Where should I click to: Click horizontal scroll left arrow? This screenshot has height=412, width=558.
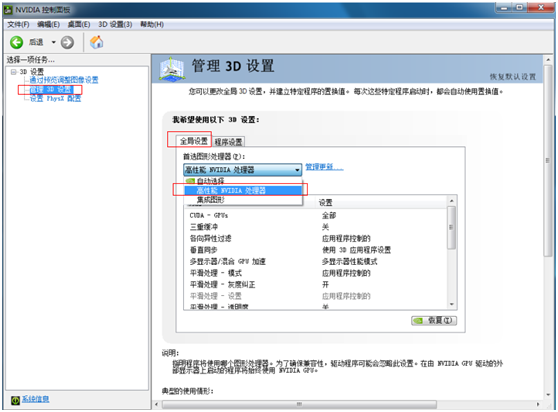[x=157, y=404]
